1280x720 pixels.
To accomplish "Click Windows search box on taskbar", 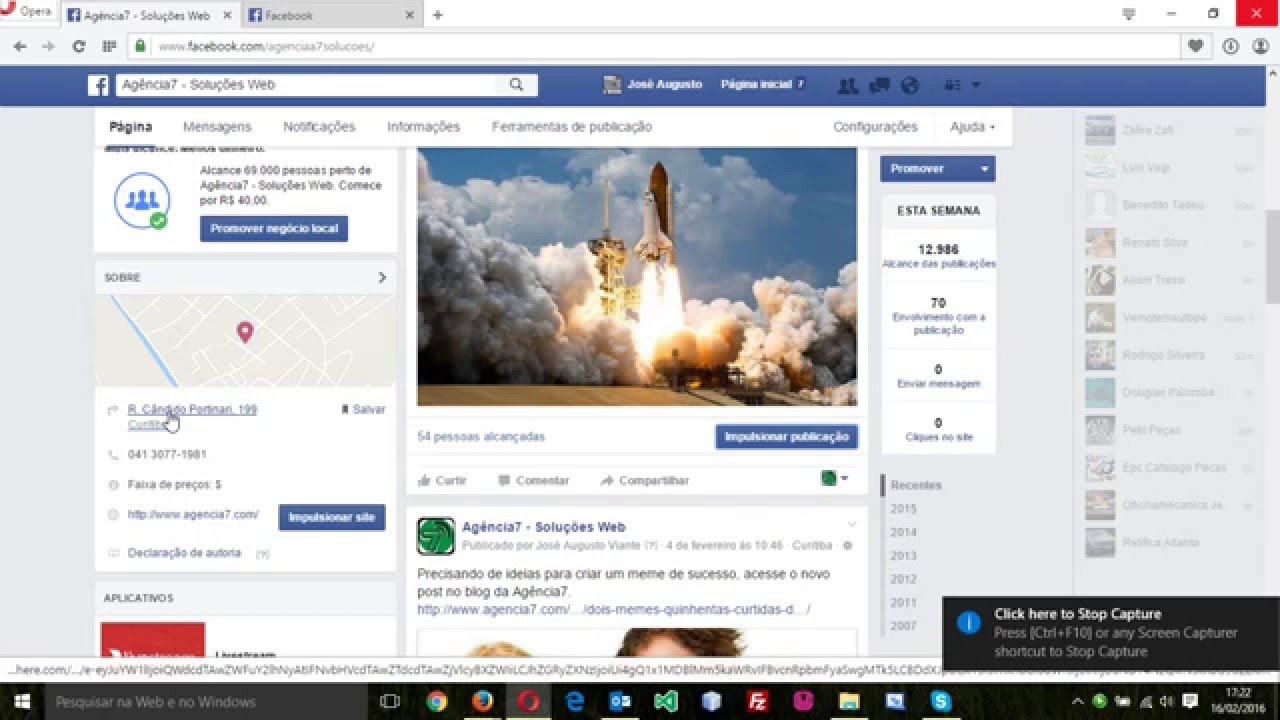I will pos(205,702).
